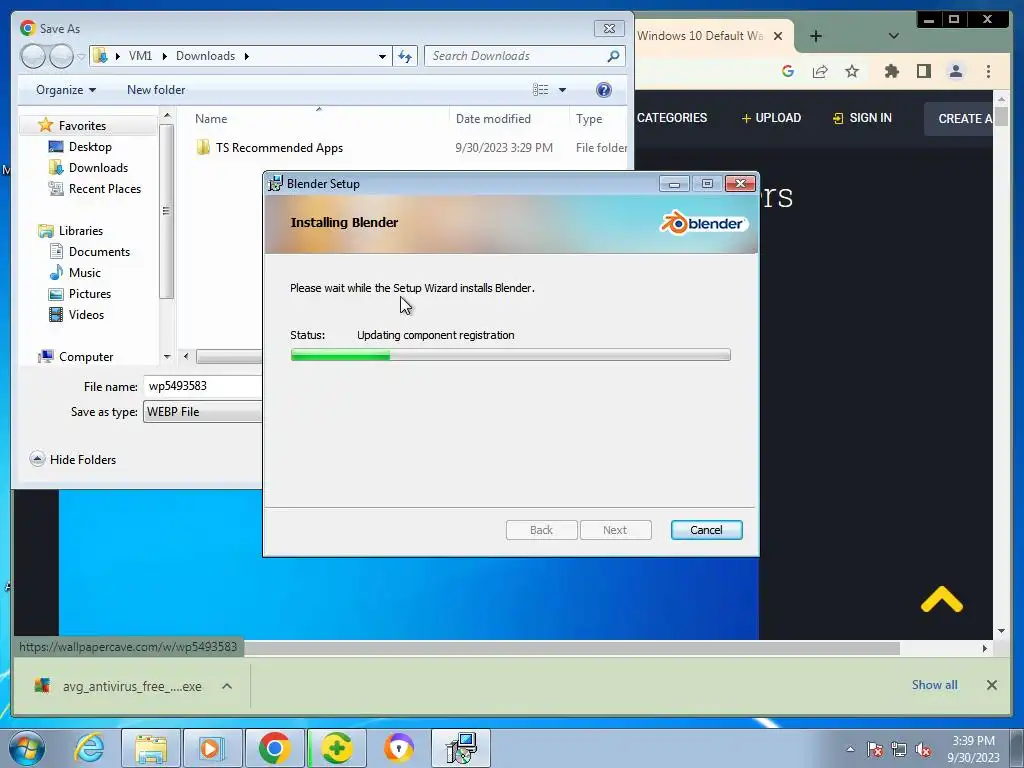The height and width of the screenshot is (768, 1024).
Task: Switch to Chrome via taskbar icon
Action: (274, 748)
